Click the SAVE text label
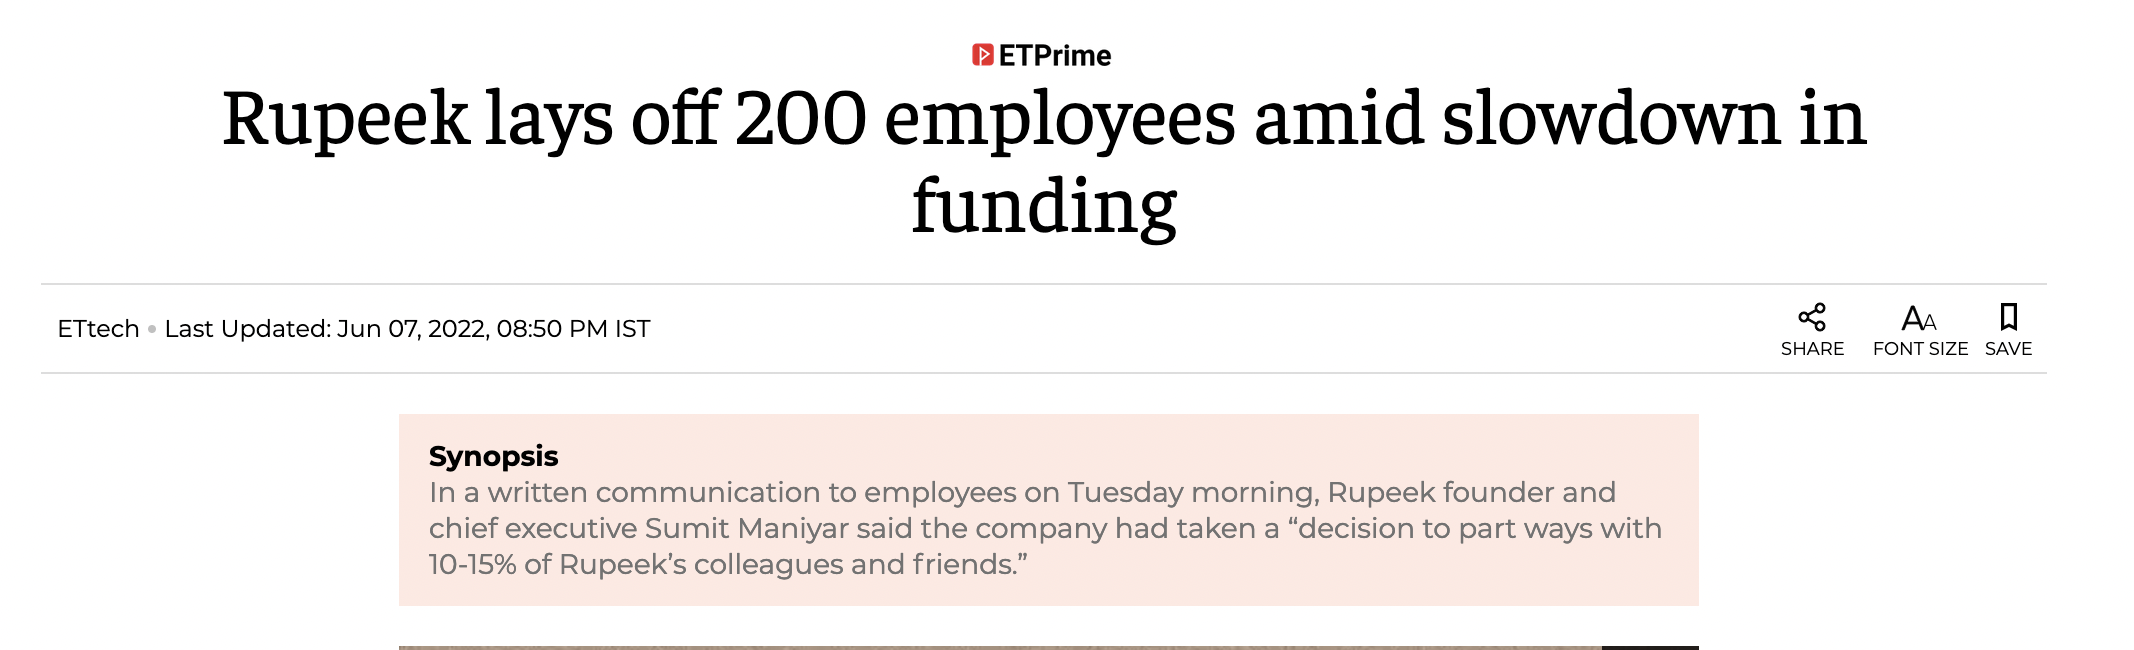This screenshot has height=650, width=2134. (2008, 349)
